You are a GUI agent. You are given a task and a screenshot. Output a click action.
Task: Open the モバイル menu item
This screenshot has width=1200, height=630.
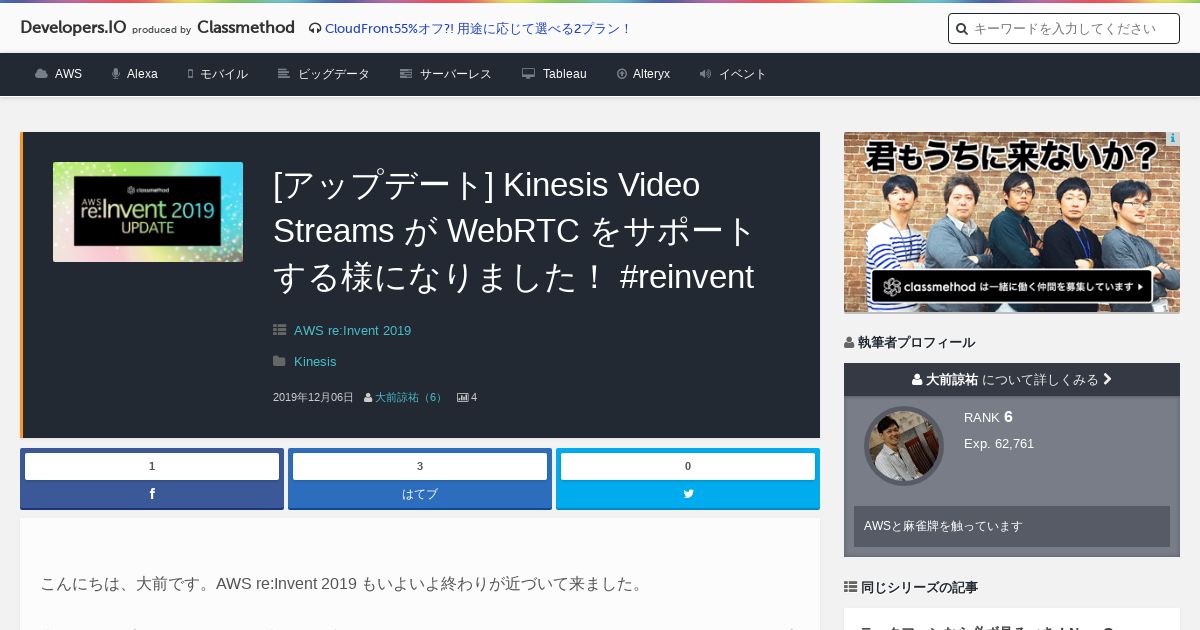(224, 74)
